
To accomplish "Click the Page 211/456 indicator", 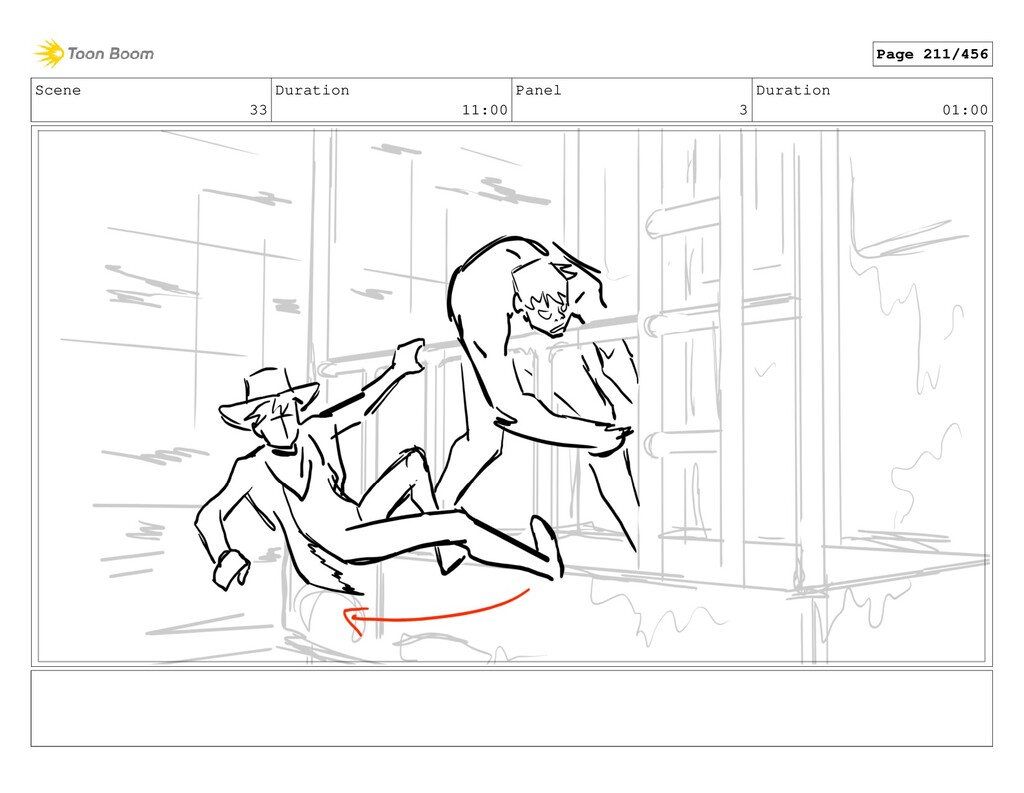I will coord(932,54).
